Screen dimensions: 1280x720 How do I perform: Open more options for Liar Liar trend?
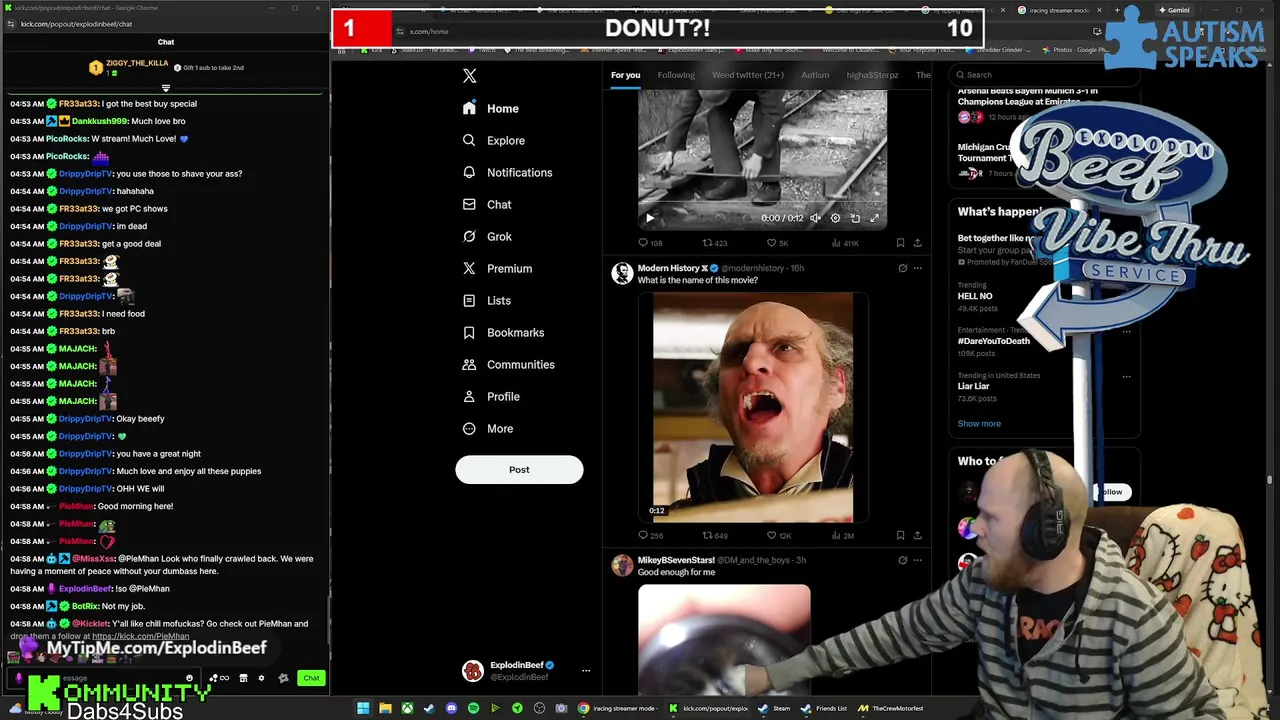click(x=1126, y=377)
